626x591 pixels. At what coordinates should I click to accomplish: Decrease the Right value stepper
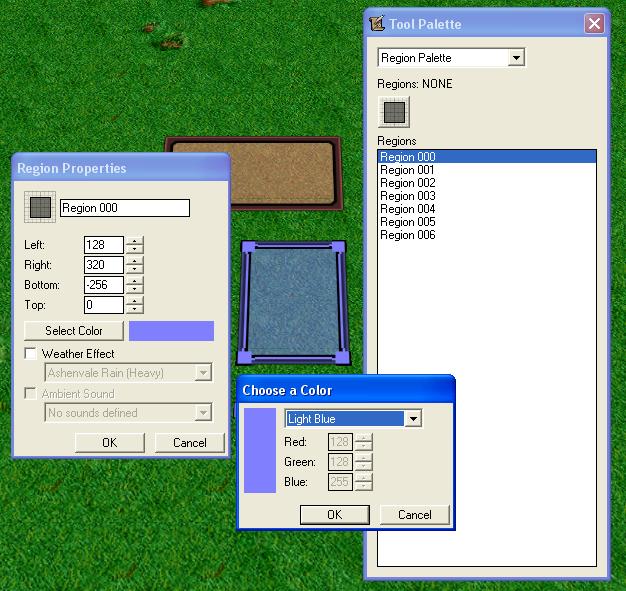point(135,269)
